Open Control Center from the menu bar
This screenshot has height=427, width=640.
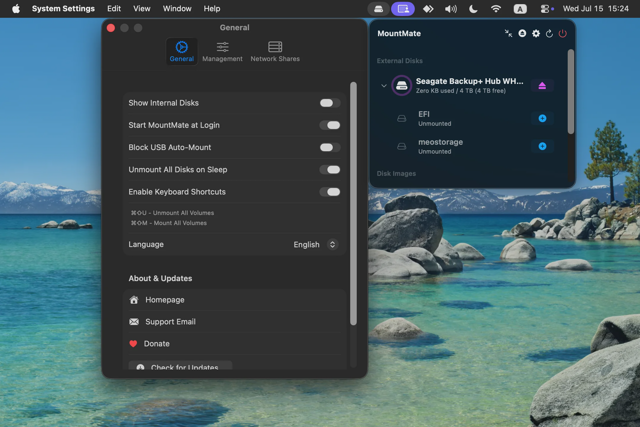pyautogui.click(x=544, y=9)
